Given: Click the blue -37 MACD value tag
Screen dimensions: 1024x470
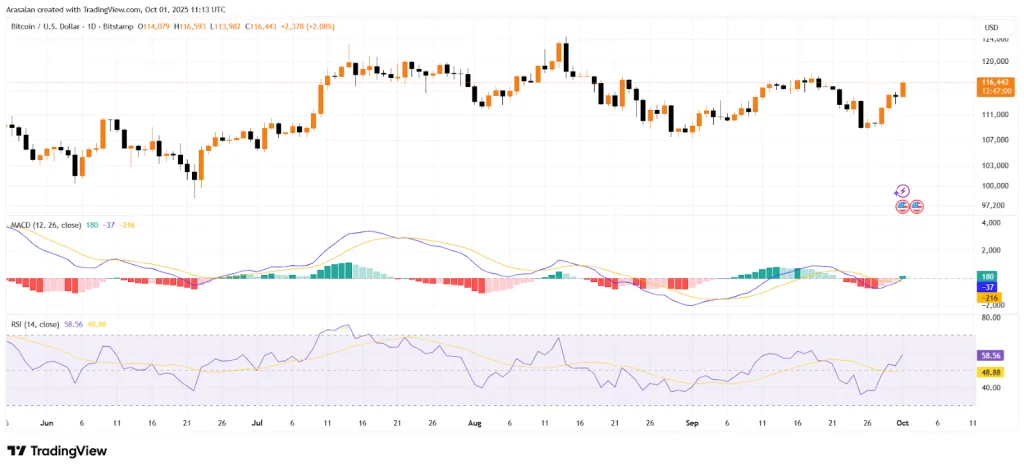Looking at the screenshot, I should tap(987, 286).
